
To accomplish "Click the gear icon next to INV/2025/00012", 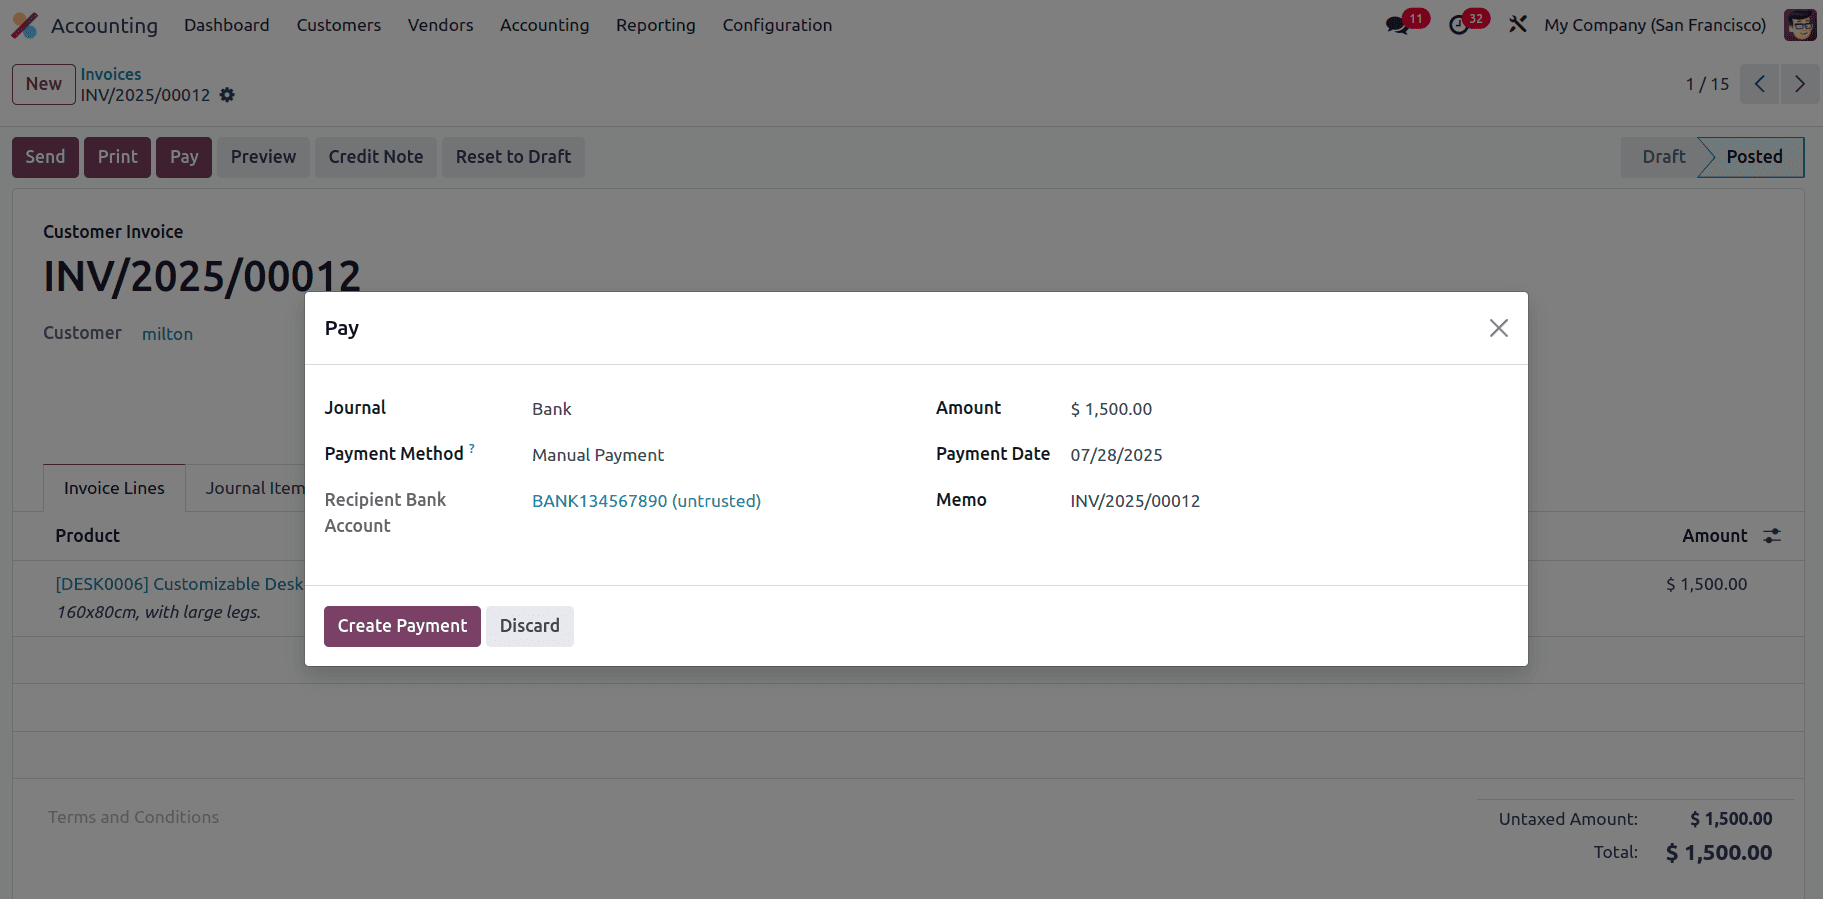I will (227, 95).
